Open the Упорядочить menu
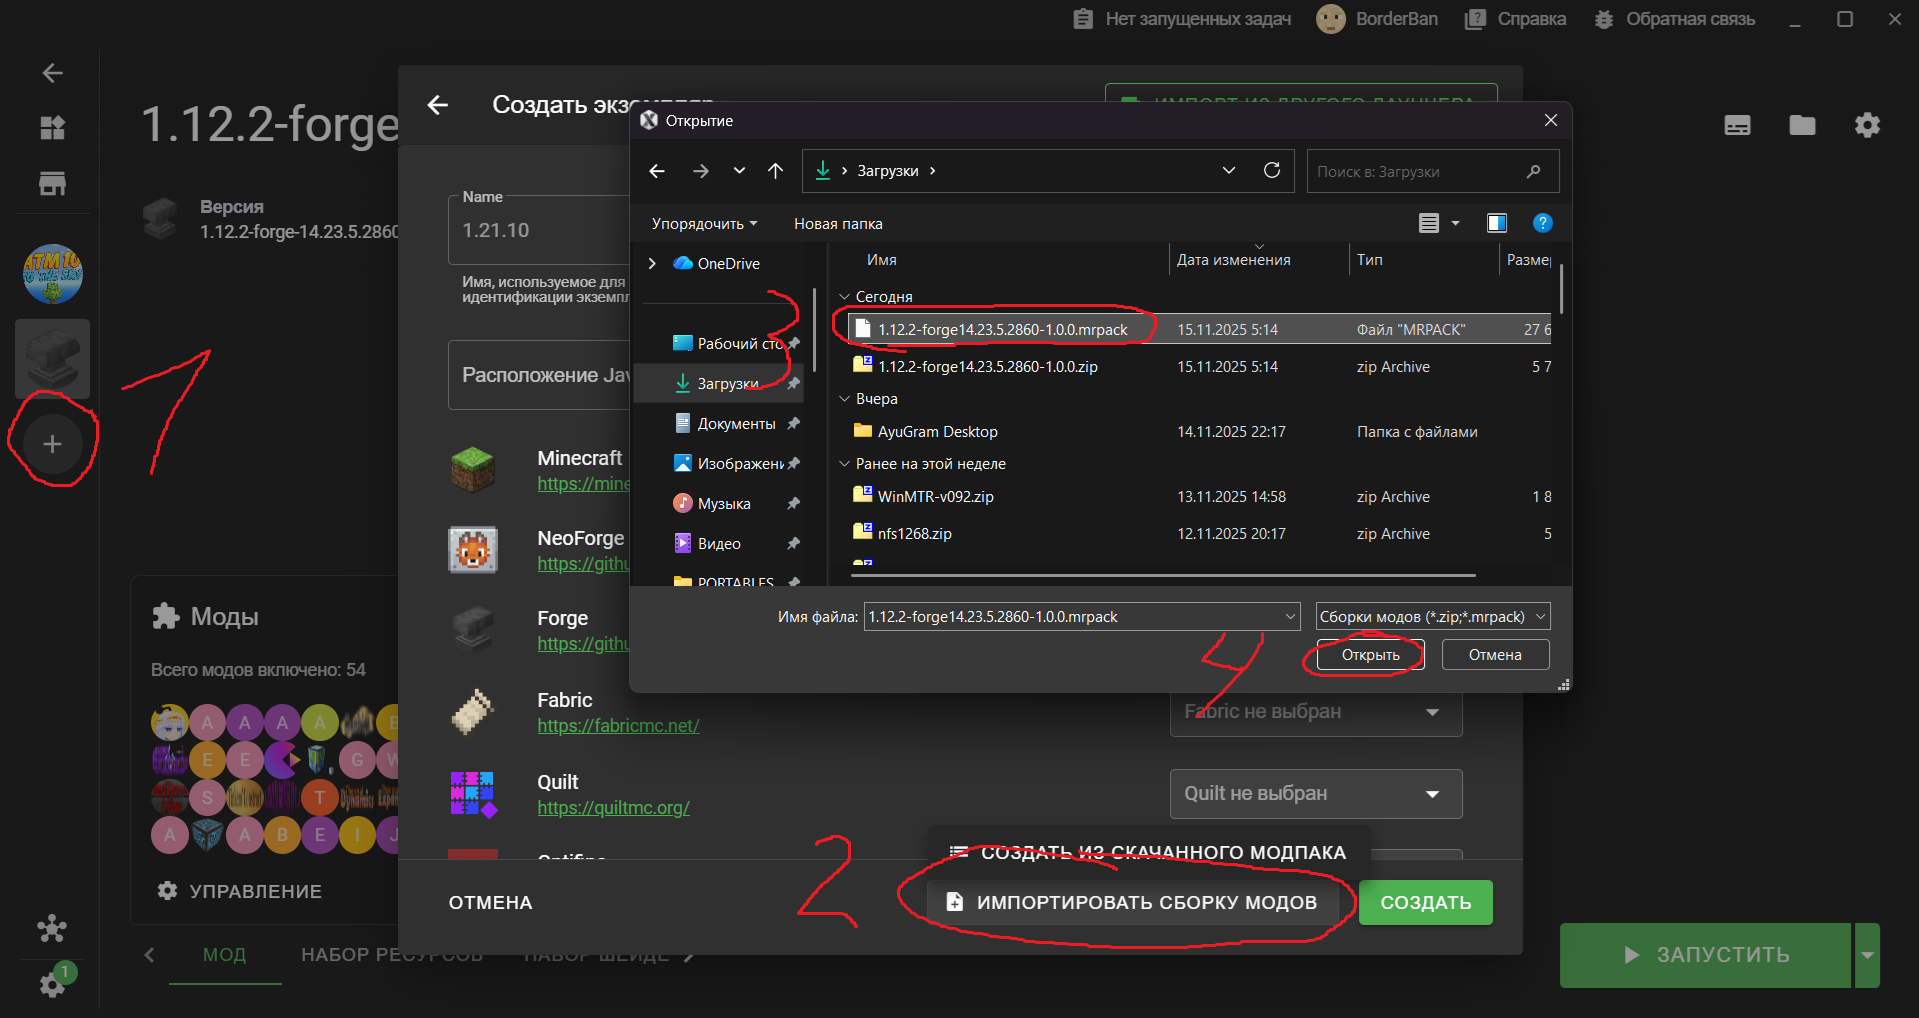This screenshot has width=1919, height=1018. coord(704,224)
